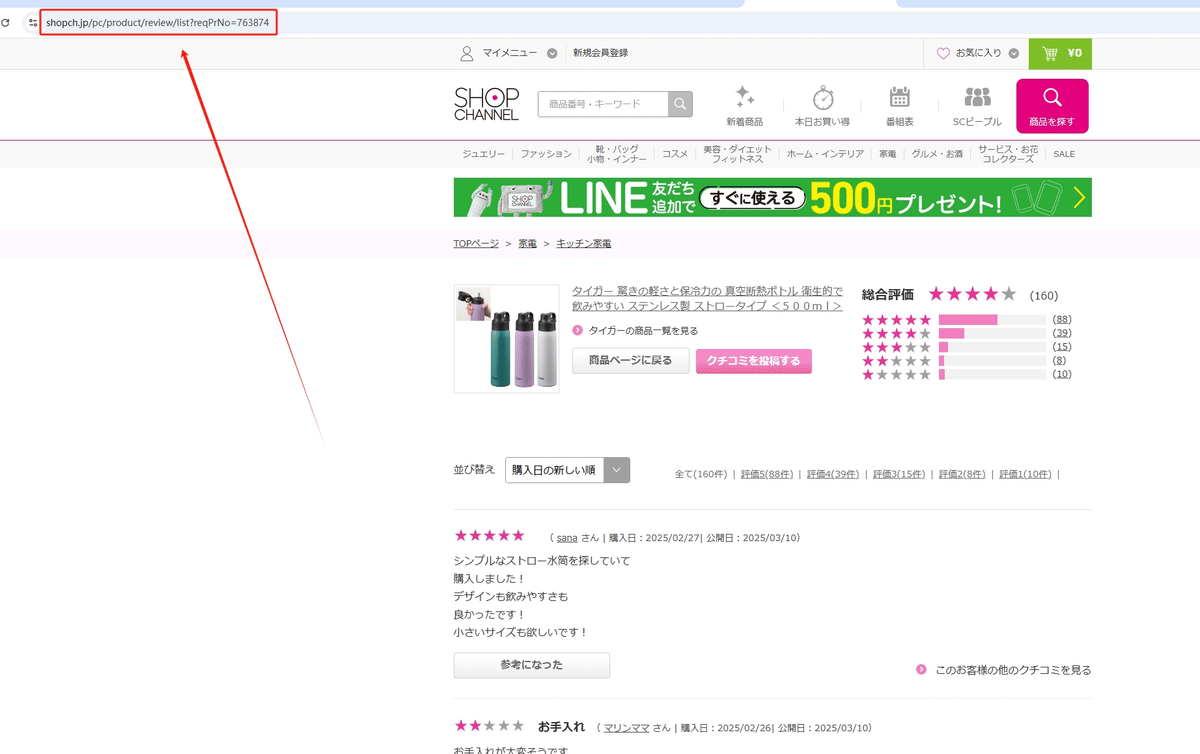Open reviewer マリンママ profile link
This screenshot has height=754, width=1200.
pos(626,727)
